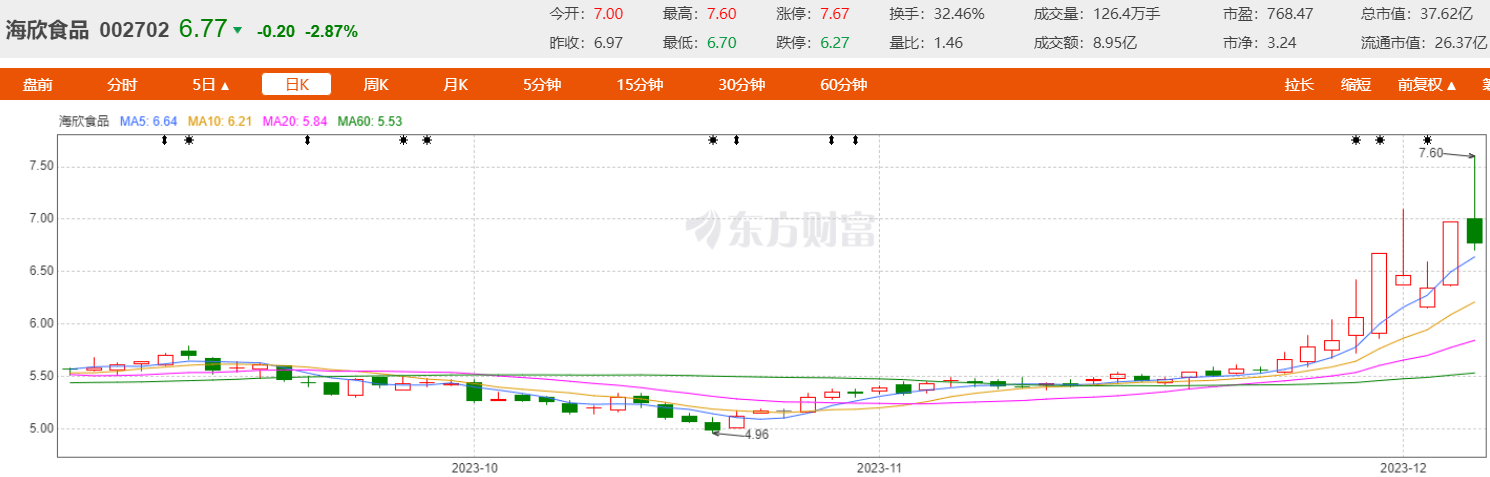Viewport: 1490px width, 477px height.
Task: Click the 海欣食品 chart legend label
Action: point(84,121)
